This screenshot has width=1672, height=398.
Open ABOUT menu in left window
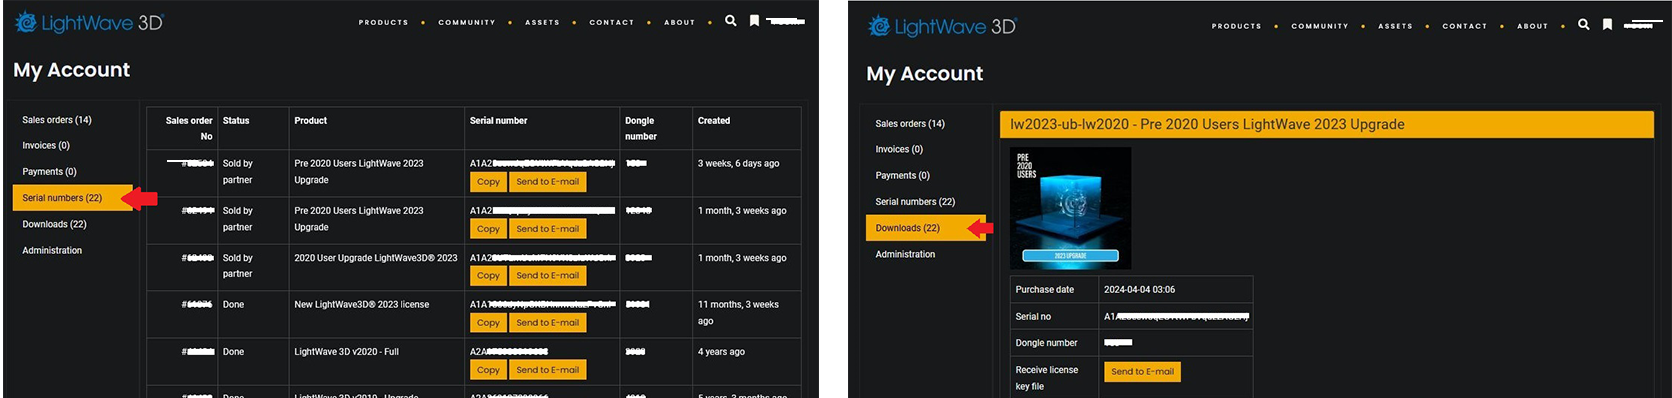click(680, 22)
